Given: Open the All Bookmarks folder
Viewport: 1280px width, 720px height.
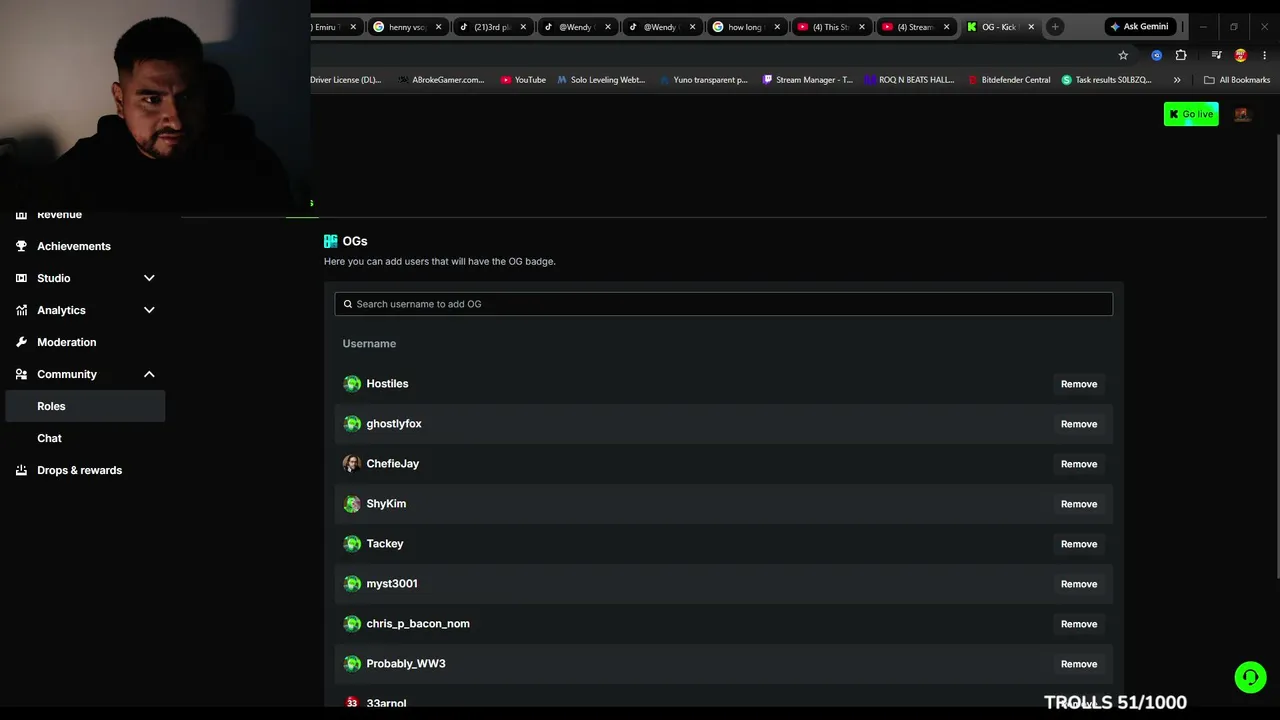Looking at the screenshot, I should (x=1237, y=80).
